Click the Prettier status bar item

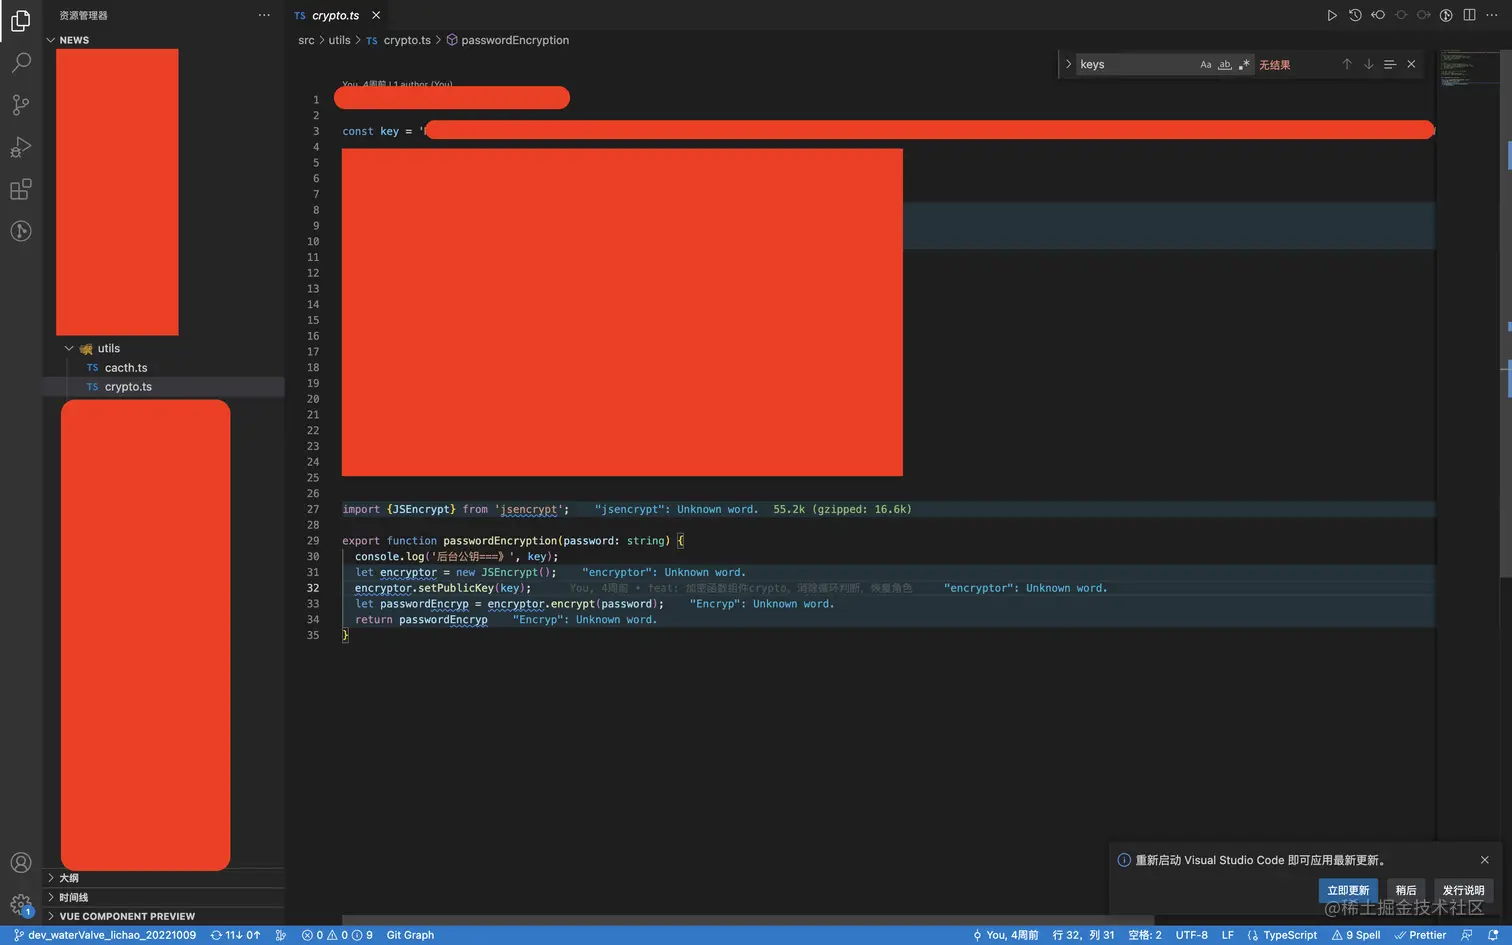1420,935
